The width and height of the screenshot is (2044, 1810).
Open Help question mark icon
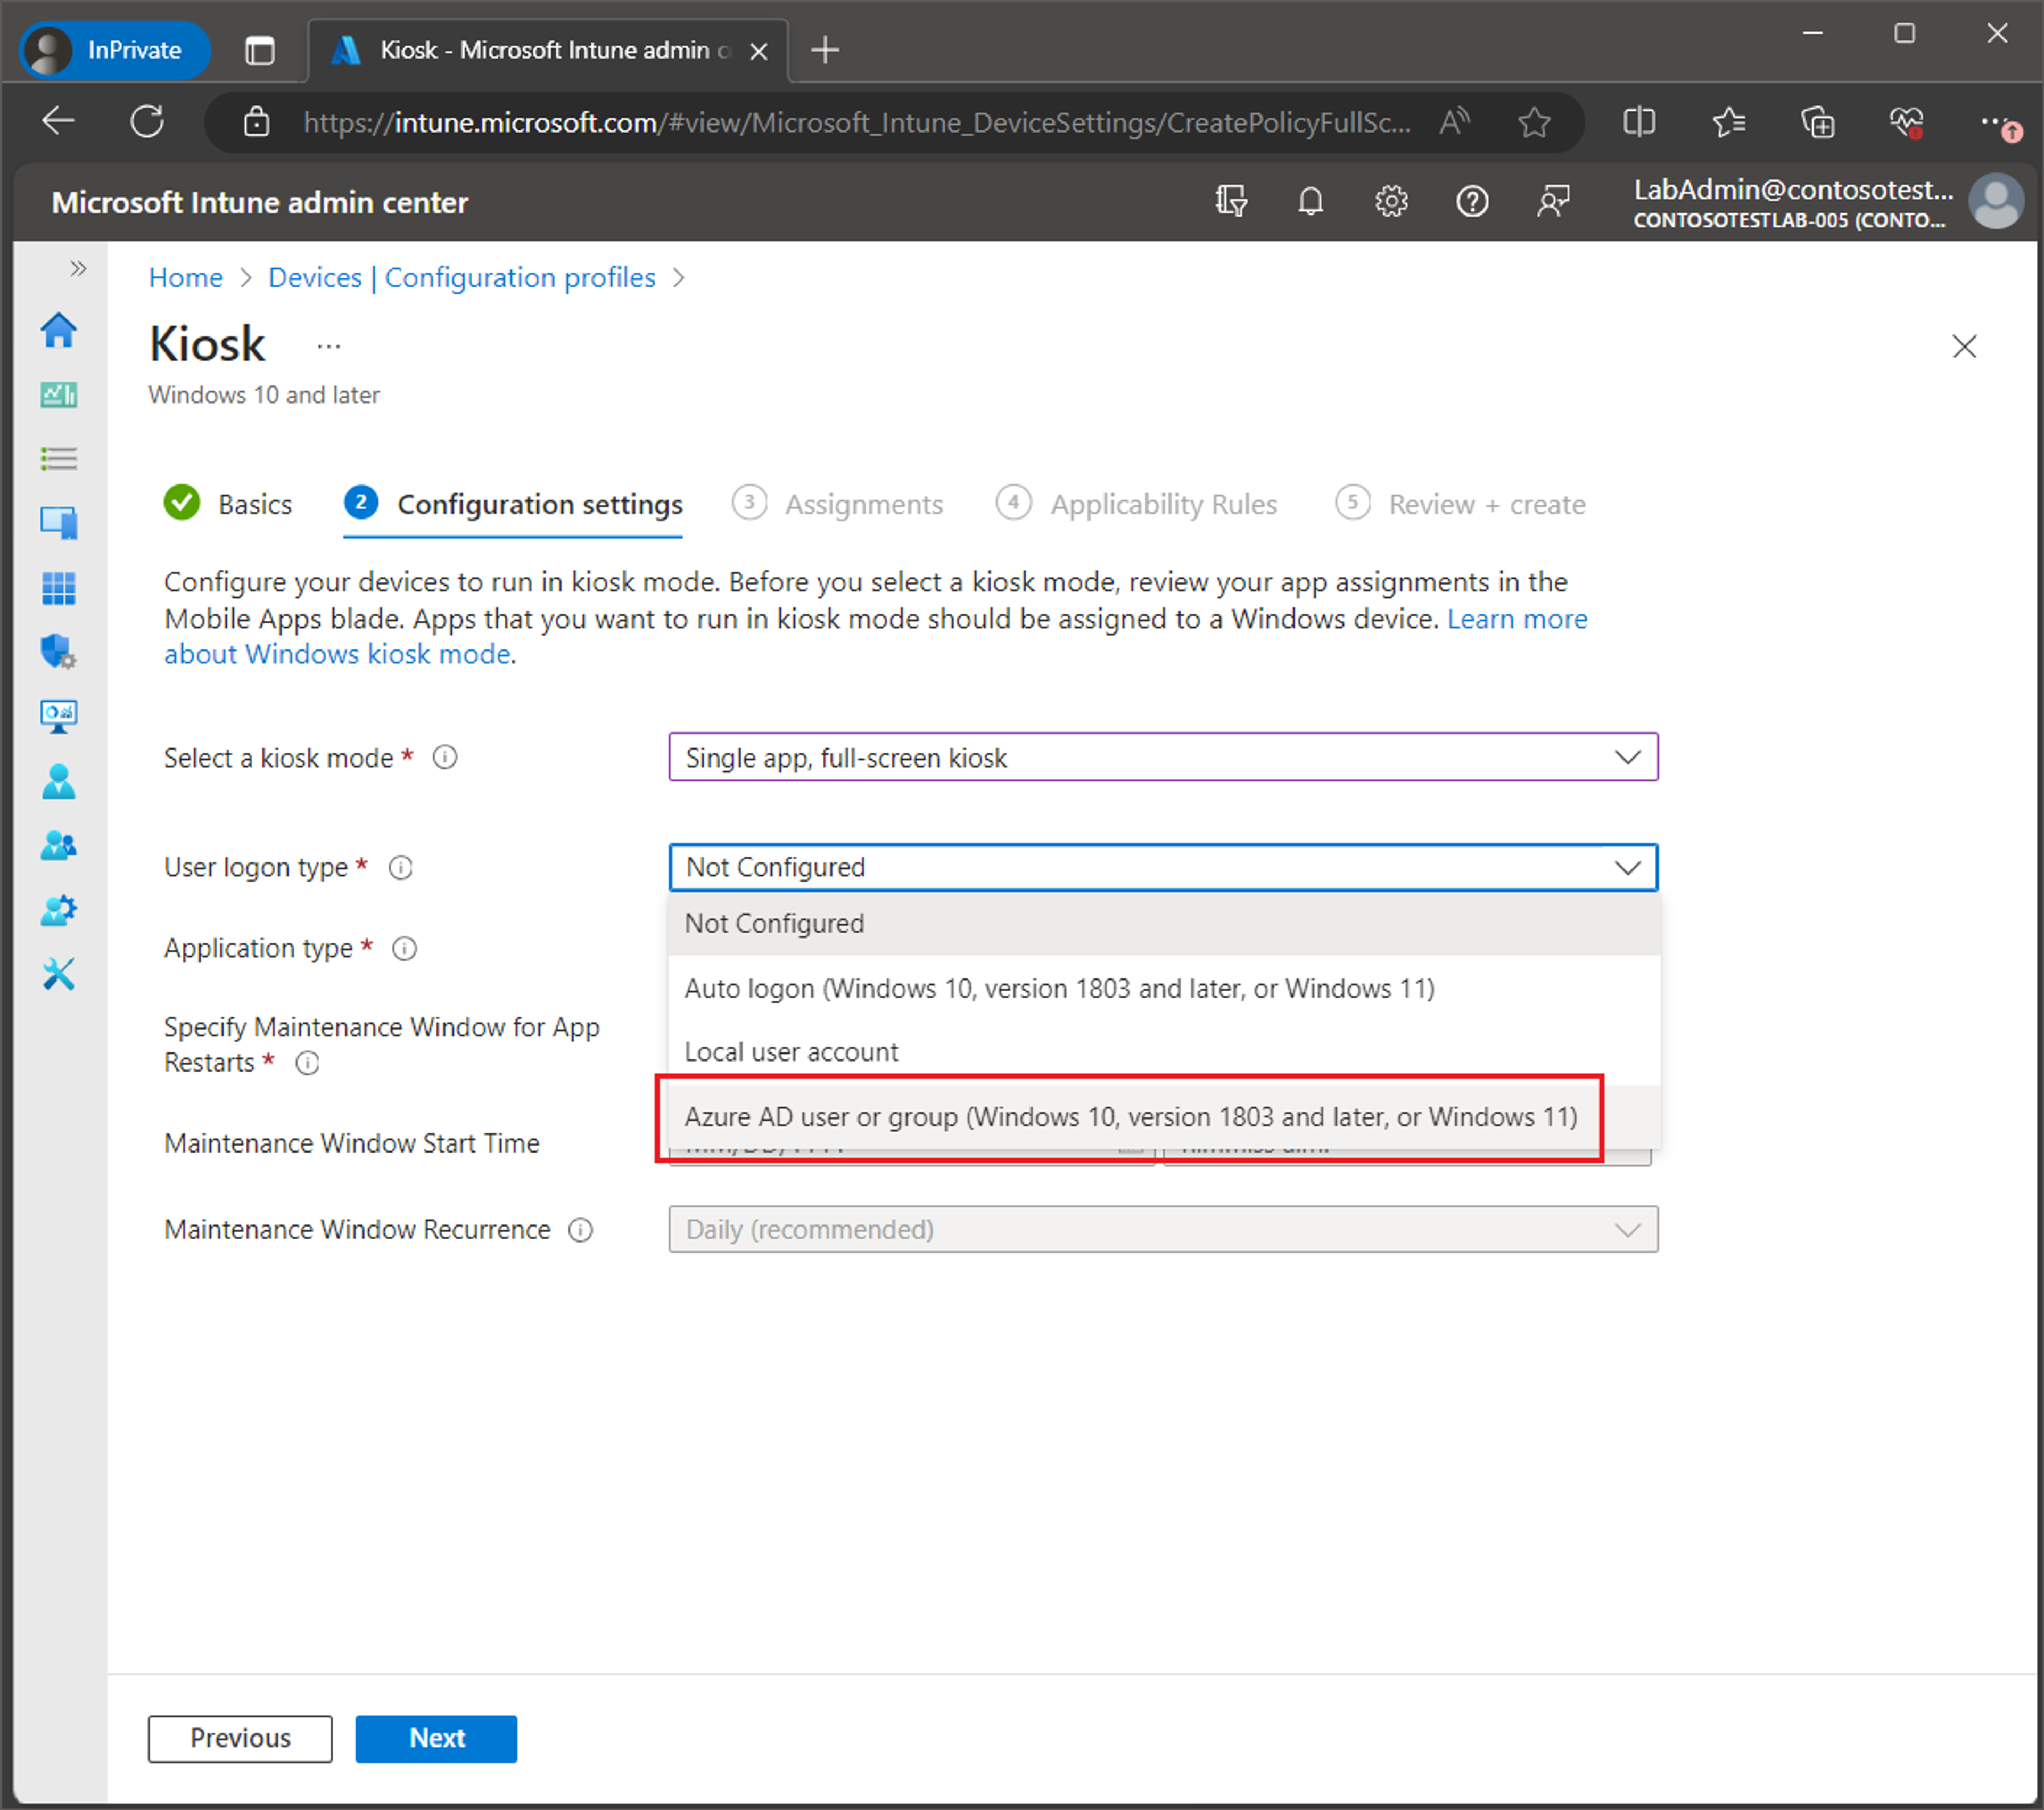1472,202
